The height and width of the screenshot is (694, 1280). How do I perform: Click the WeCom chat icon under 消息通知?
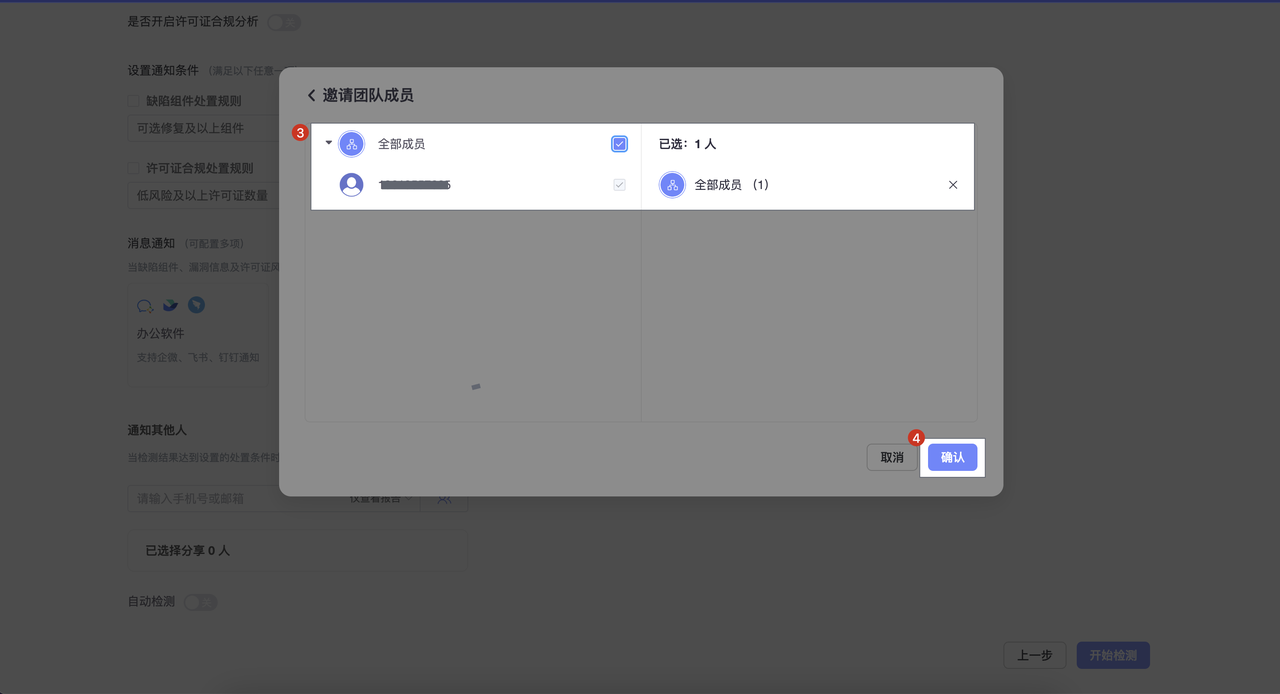[x=146, y=305]
